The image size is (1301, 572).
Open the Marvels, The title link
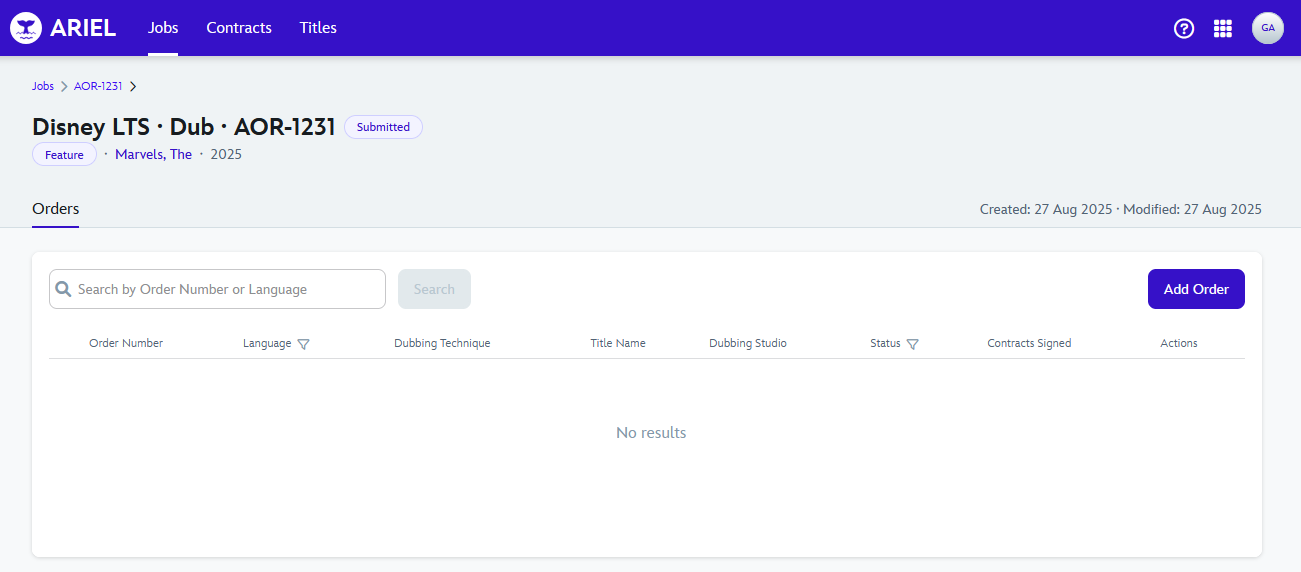click(x=153, y=155)
